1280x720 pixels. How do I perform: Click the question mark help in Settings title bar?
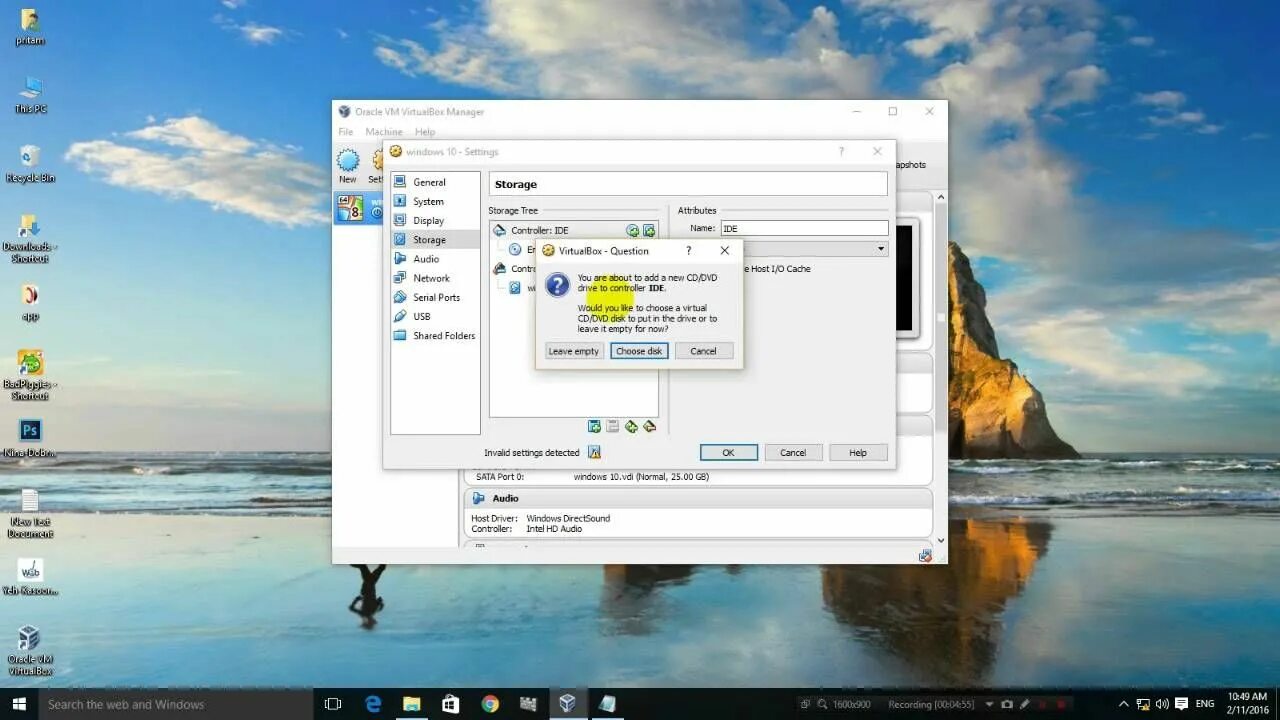coord(841,152)
